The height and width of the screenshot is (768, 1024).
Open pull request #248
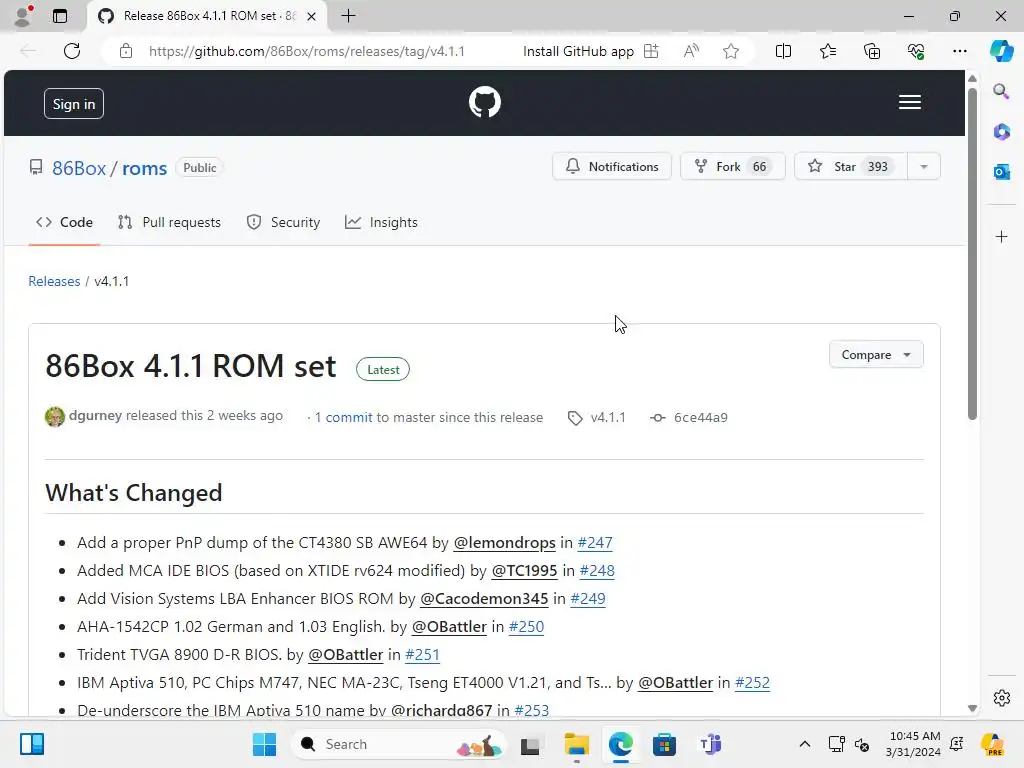point(597,571)
